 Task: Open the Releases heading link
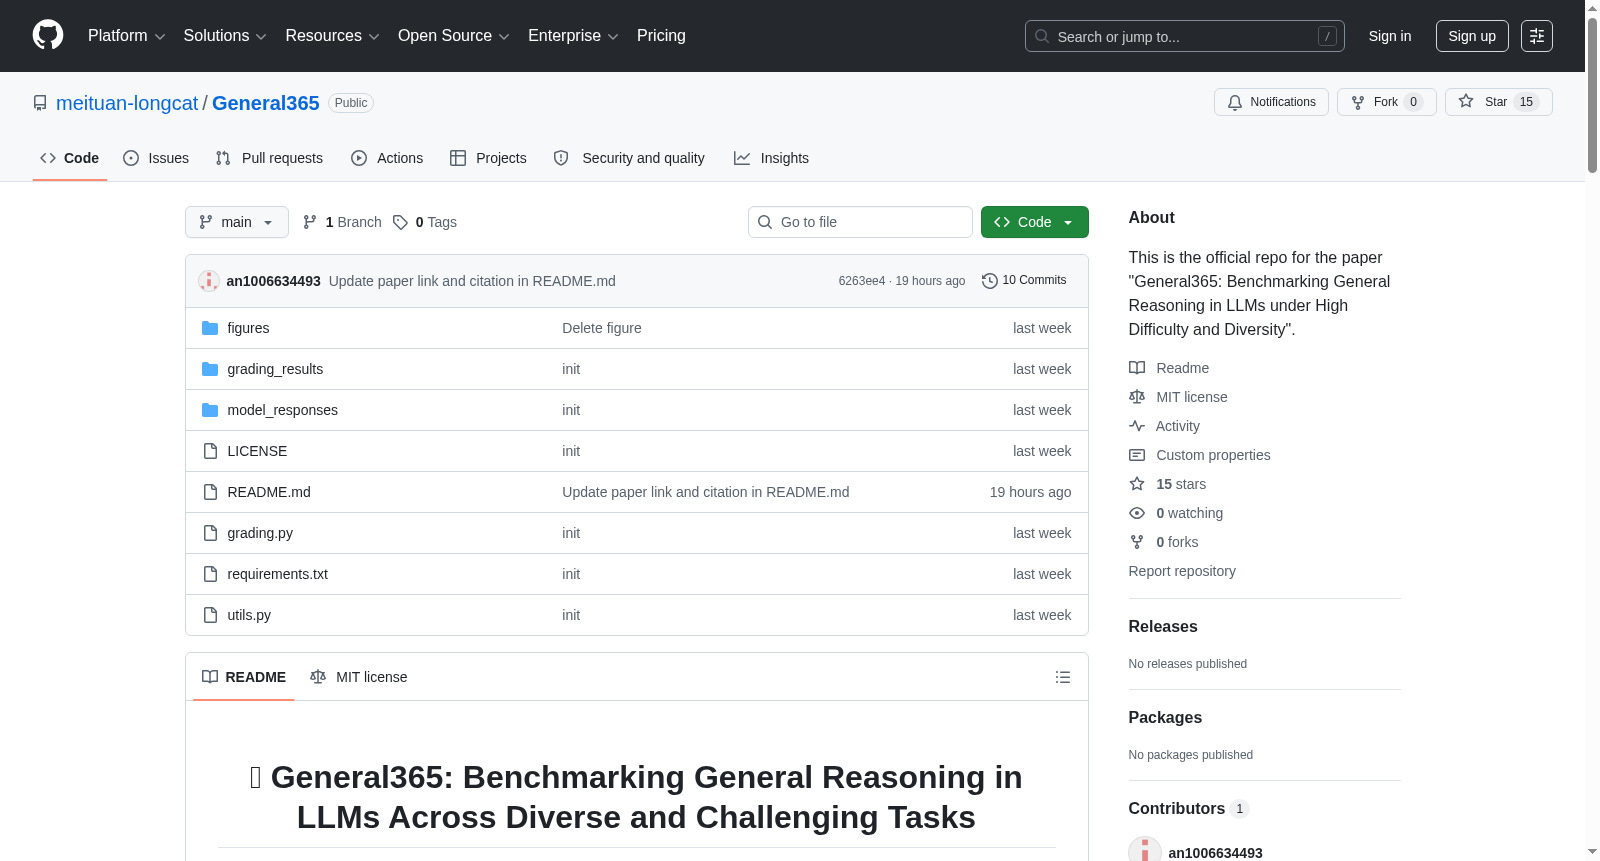[1163, 626]
